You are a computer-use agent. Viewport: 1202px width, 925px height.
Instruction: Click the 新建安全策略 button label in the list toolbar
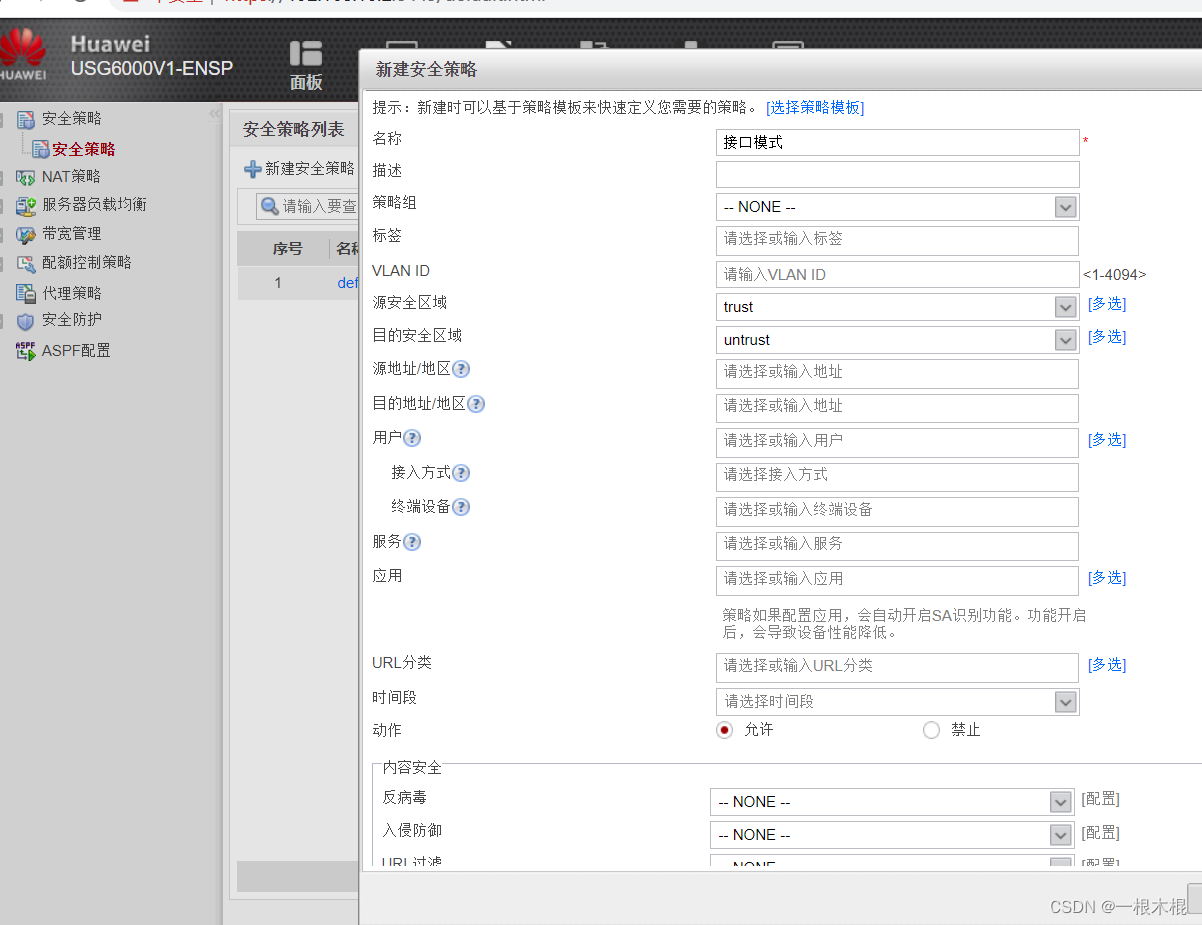click(x=310, y=169)
